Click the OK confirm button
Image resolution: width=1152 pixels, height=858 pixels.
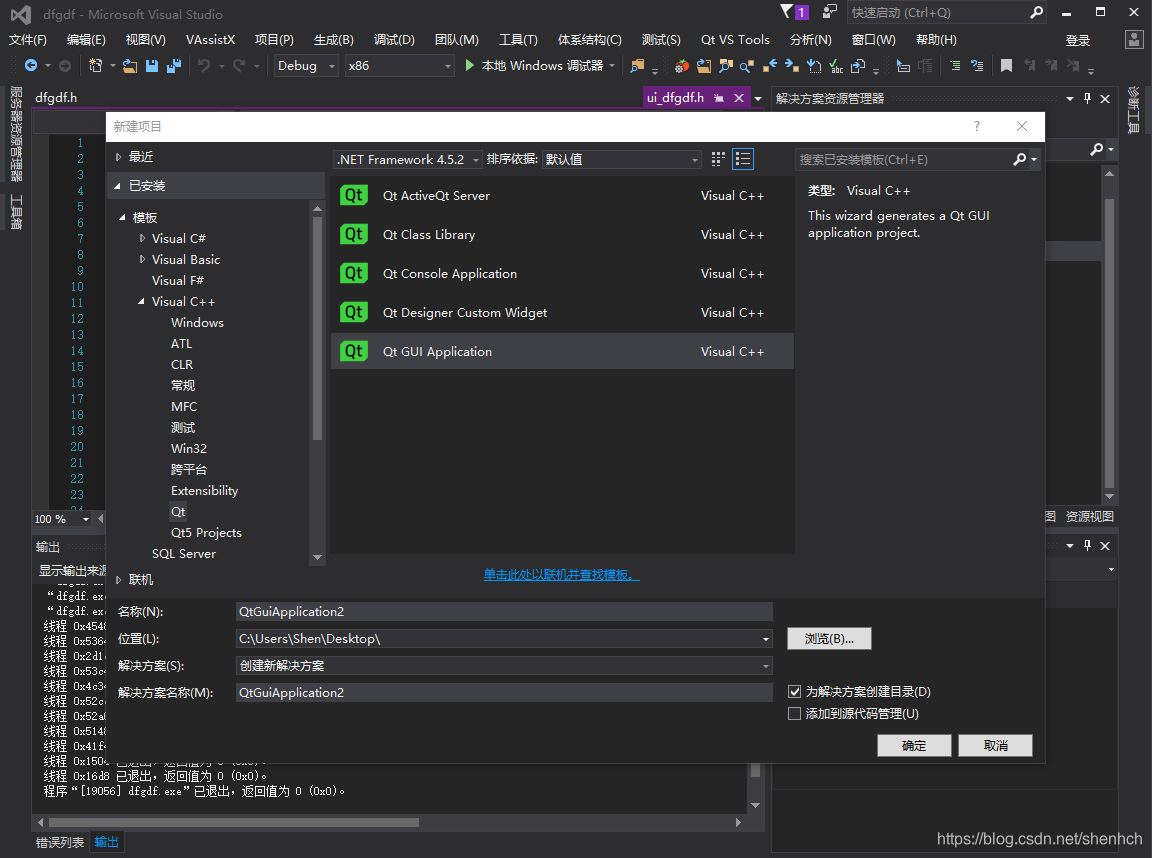tap(914, 746)
